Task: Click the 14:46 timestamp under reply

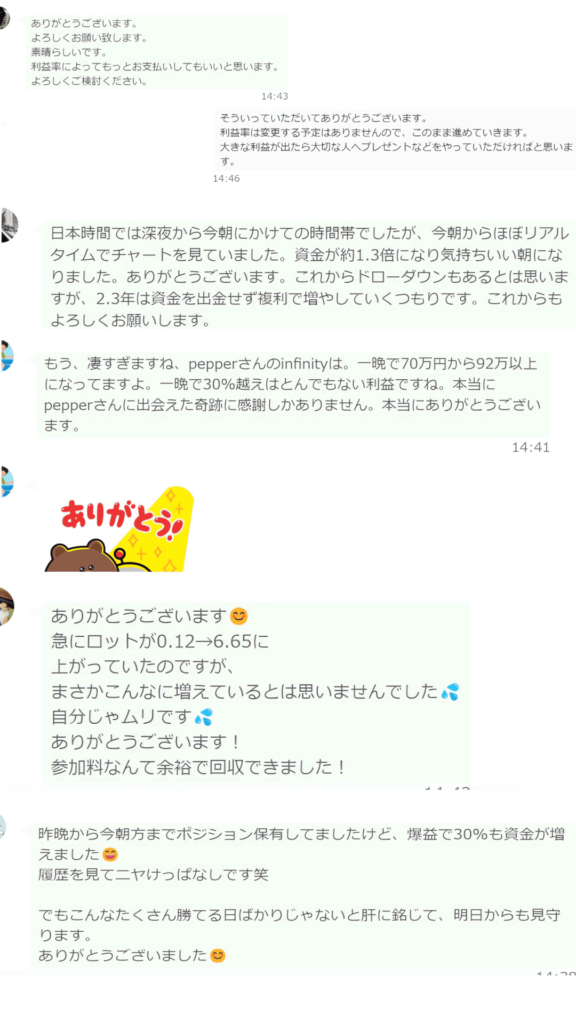Action: pyautogui.click(x=226, y=178)
